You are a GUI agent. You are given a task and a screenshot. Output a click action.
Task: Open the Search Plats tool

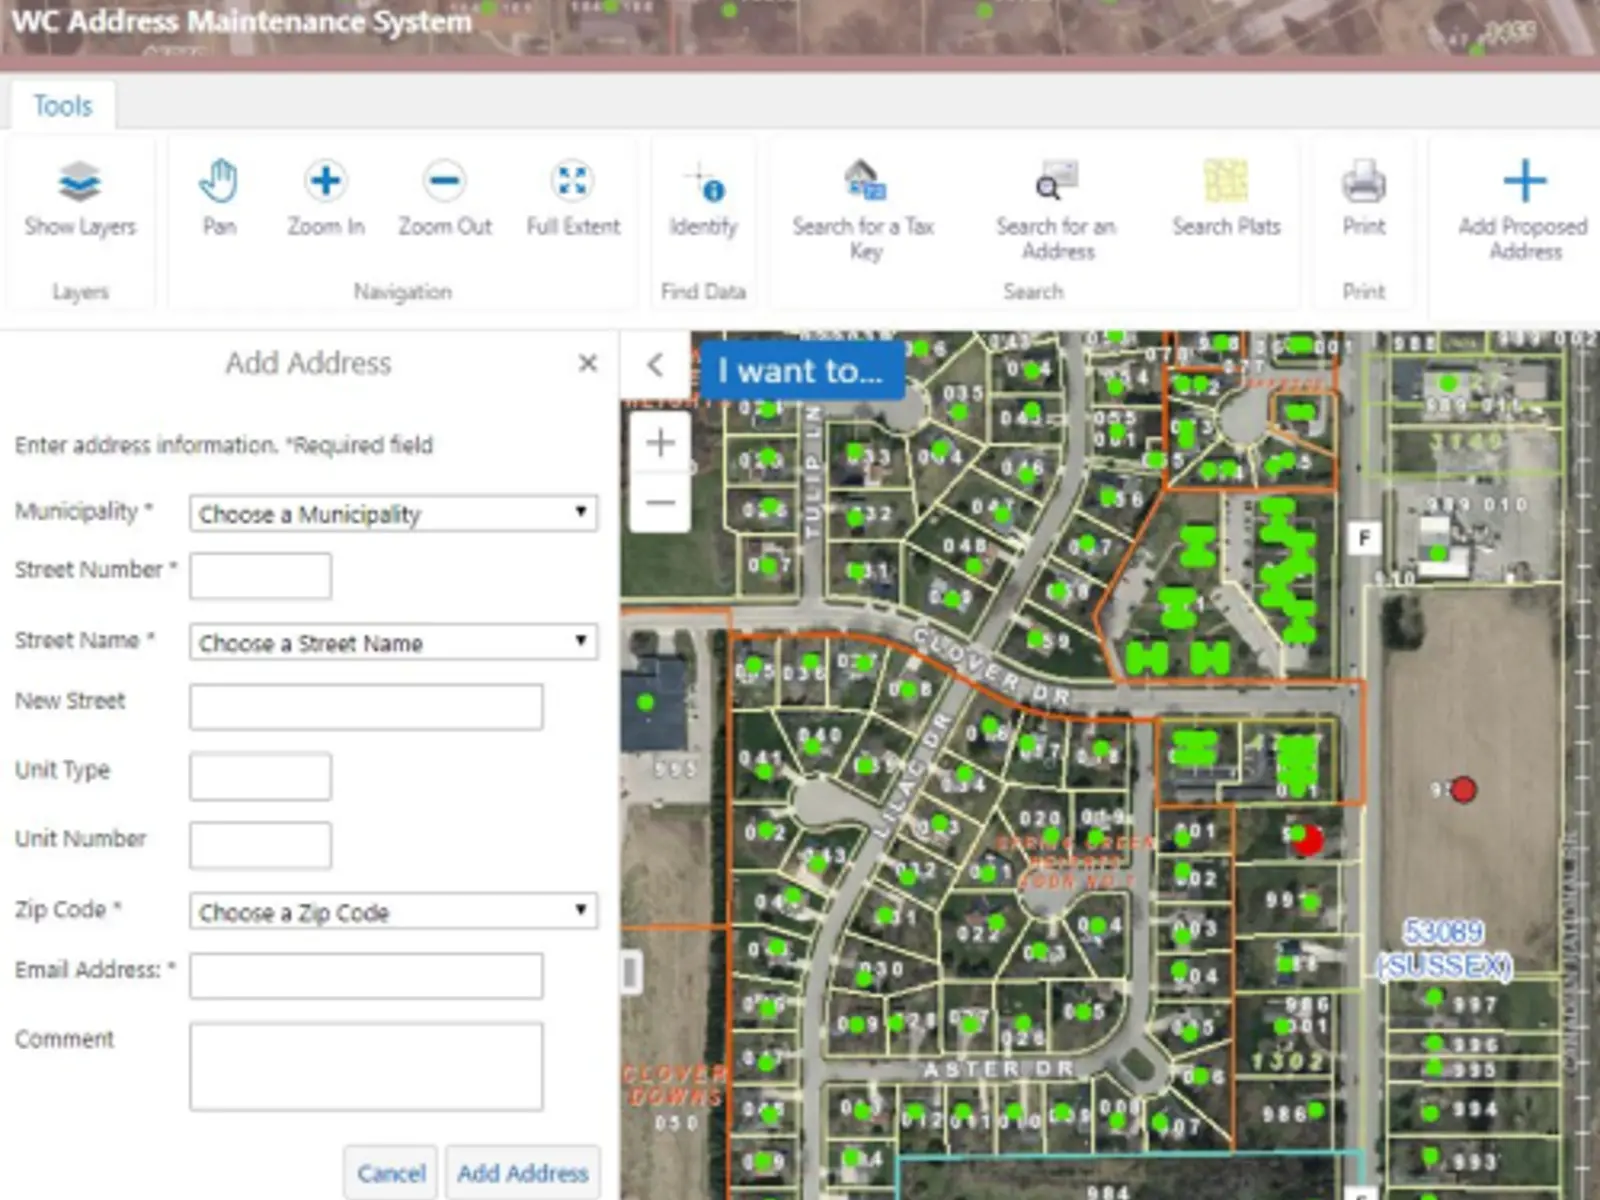1226,198
